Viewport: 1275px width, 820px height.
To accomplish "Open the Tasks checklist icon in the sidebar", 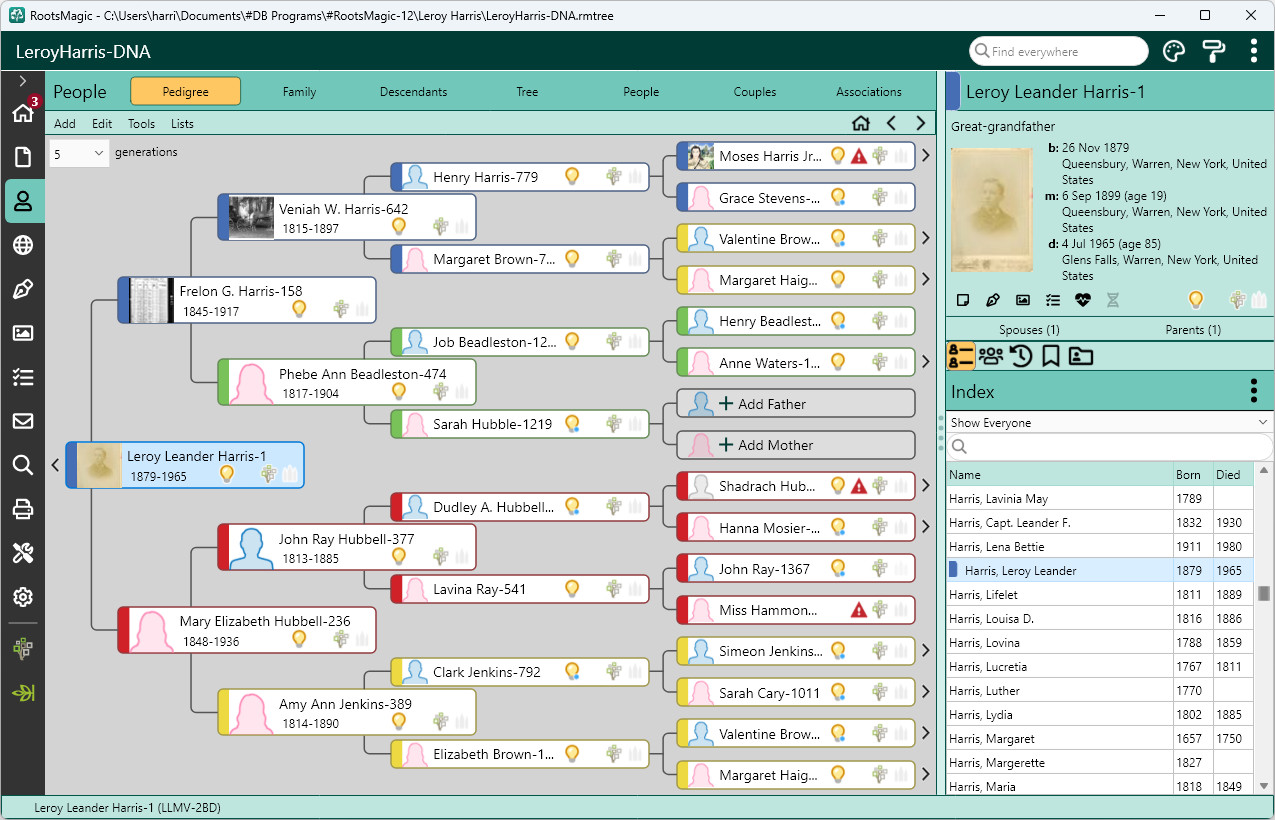I will (x=23, y=377).
